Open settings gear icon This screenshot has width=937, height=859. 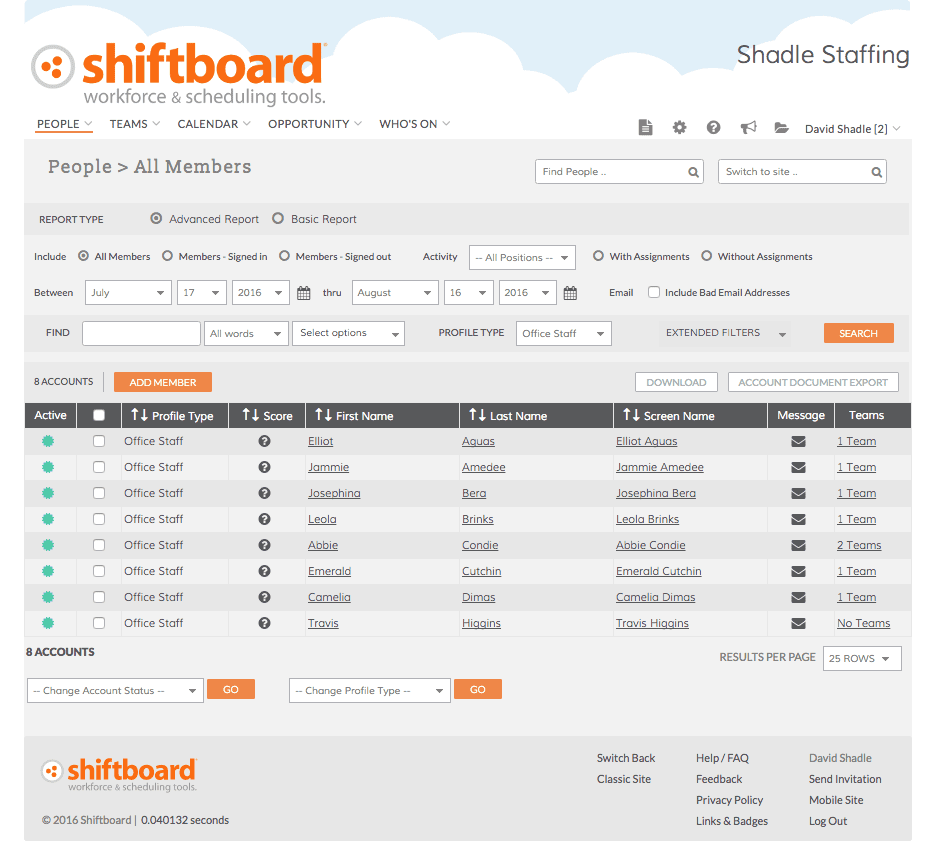point(679,127)
